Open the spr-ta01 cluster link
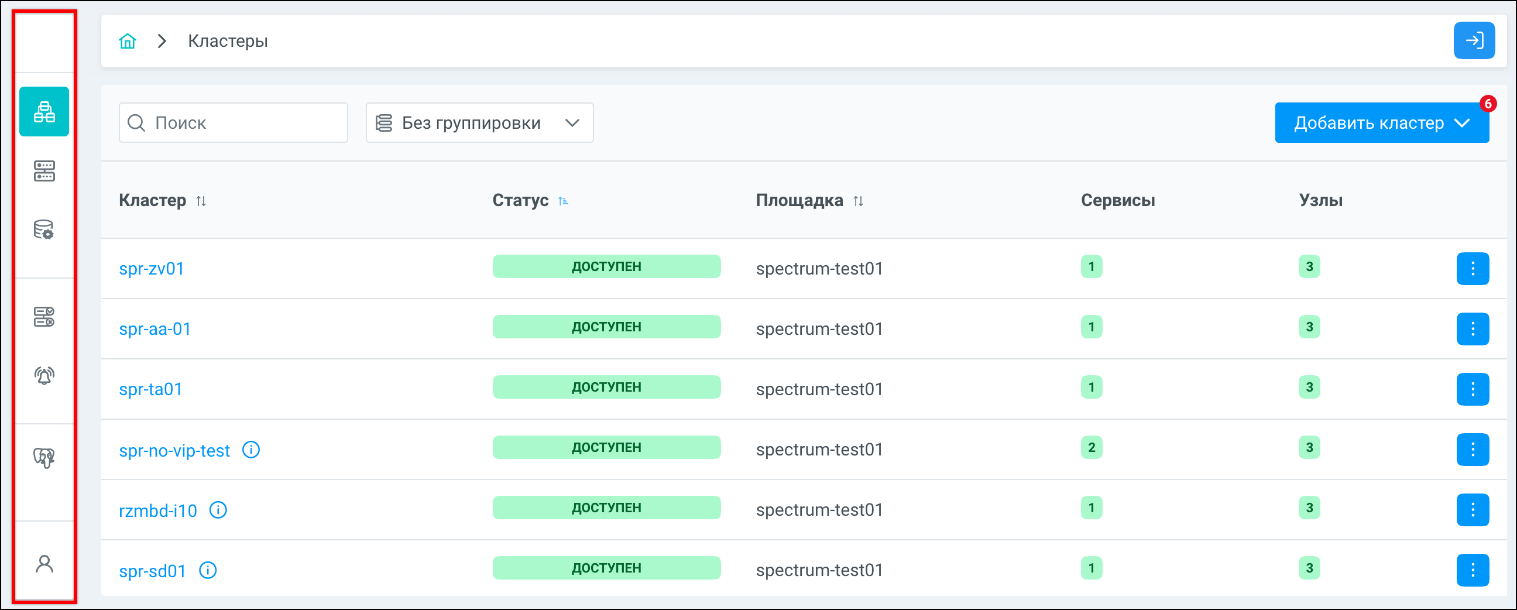The image size is (1517, 610). (151, 389)
